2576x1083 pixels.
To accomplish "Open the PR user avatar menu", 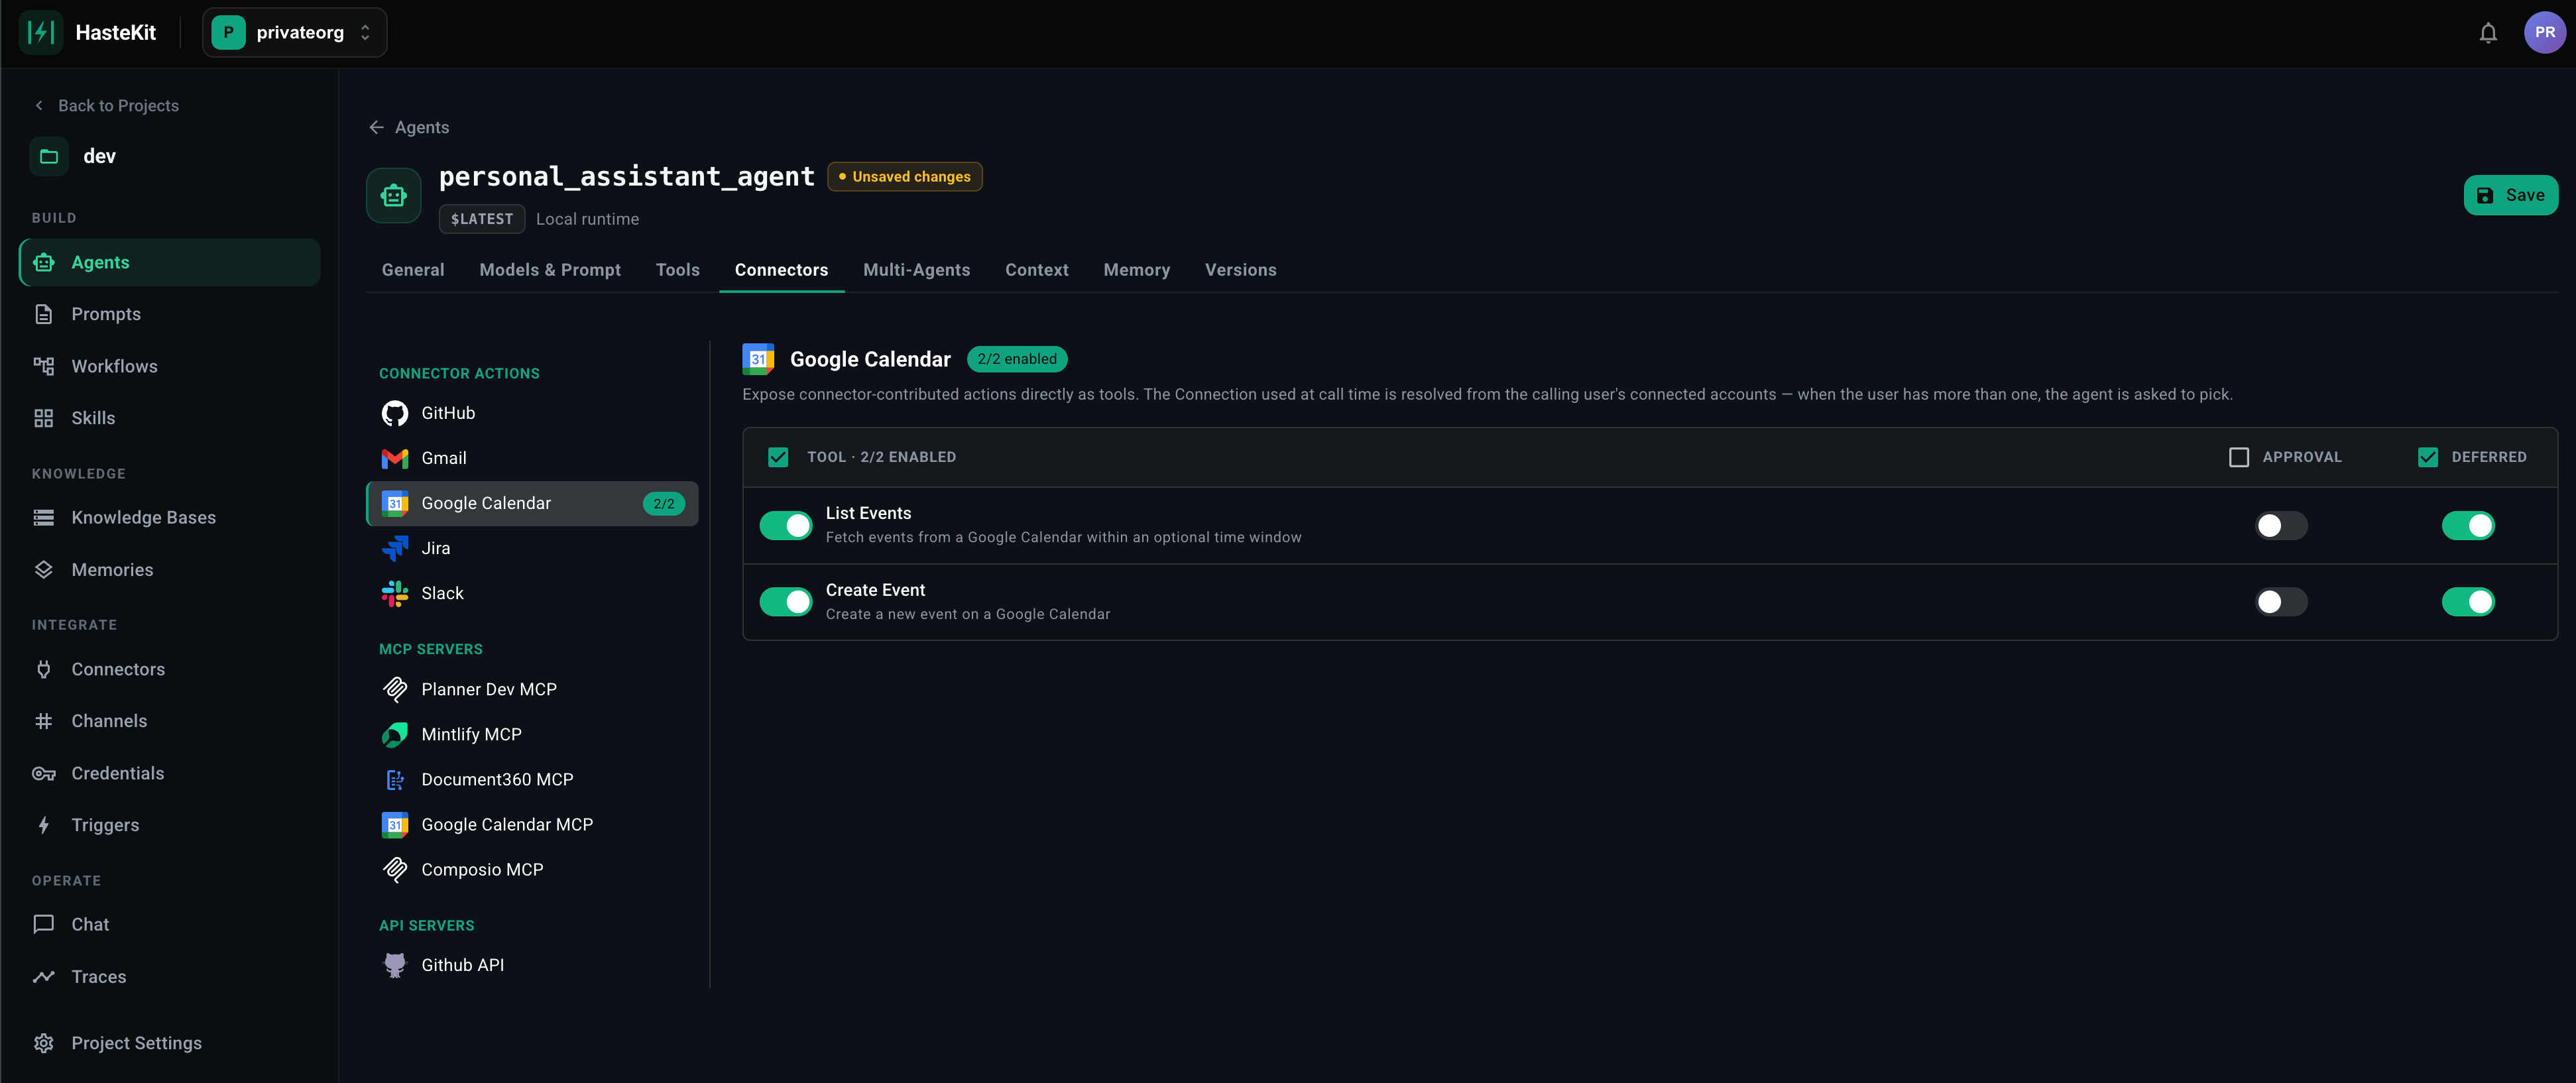I will (x=2544, y=32).
